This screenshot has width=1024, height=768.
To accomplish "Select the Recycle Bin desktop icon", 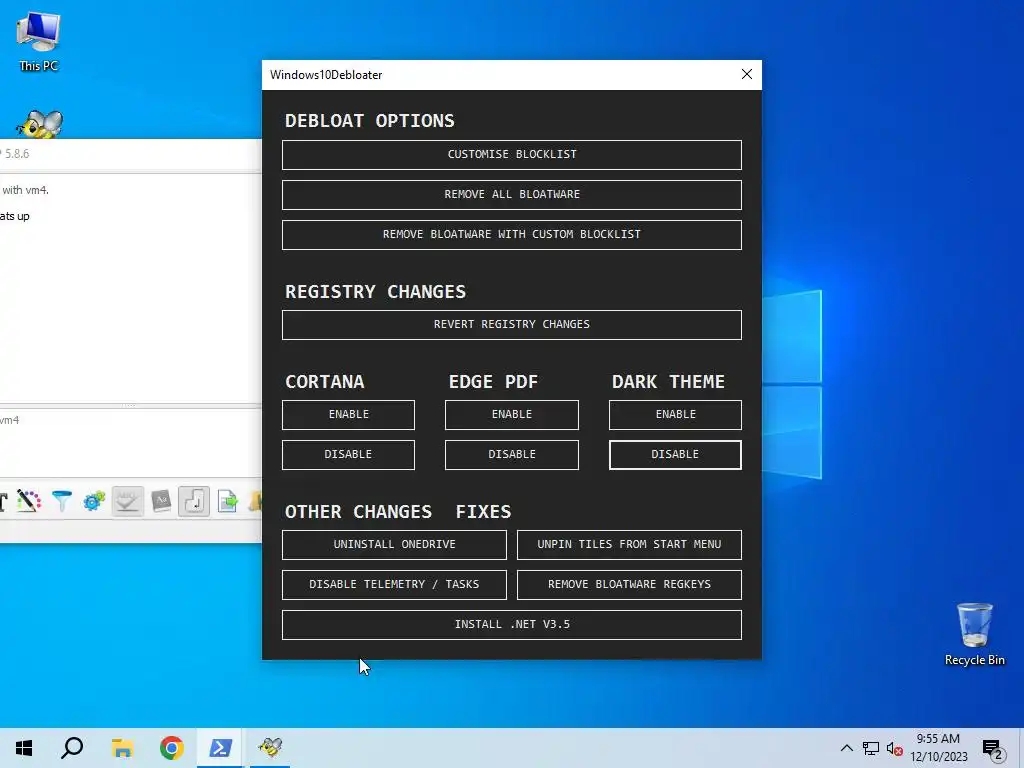I will [974, 634].
